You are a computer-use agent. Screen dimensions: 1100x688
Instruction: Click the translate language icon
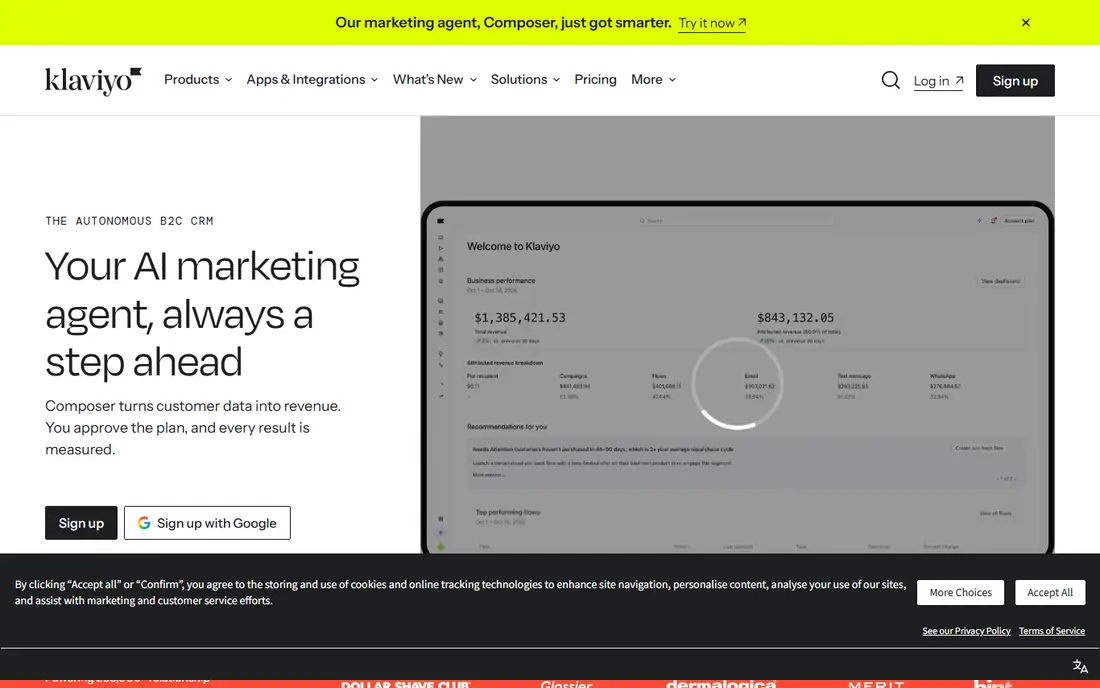point(1080,666)
